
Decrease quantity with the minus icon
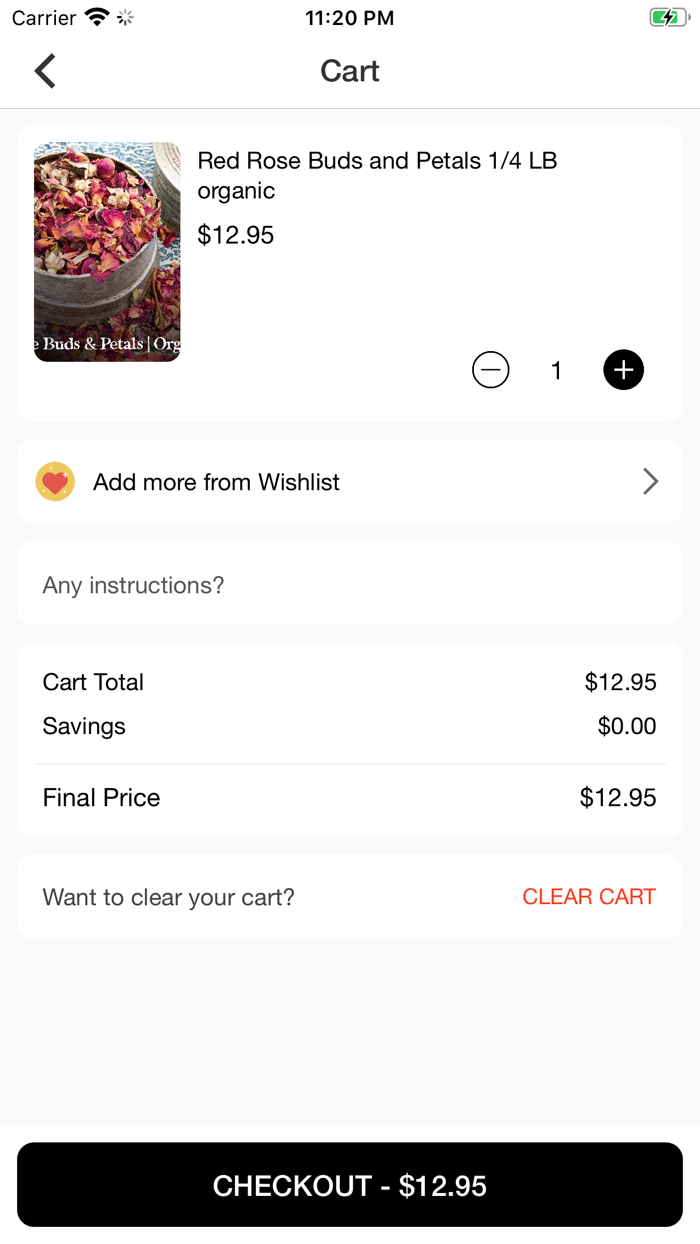click(x=490, y=371)
